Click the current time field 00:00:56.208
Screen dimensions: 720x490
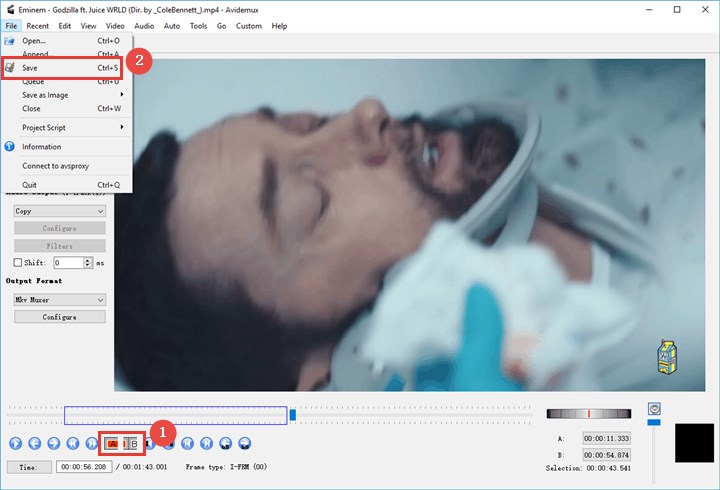coord(84,467)
